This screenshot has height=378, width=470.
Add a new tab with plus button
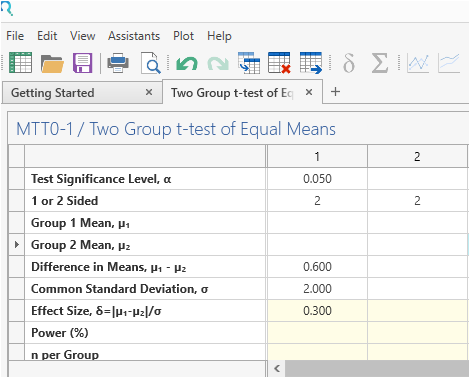tap(336, 92)
